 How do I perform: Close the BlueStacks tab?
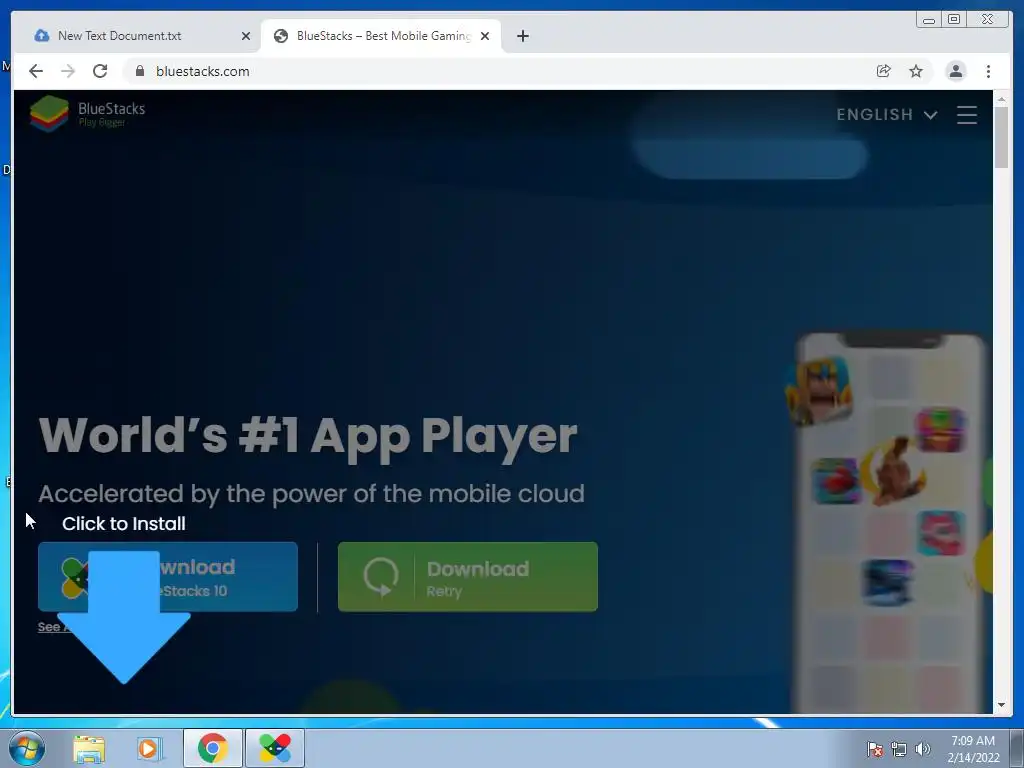[485, 36]
